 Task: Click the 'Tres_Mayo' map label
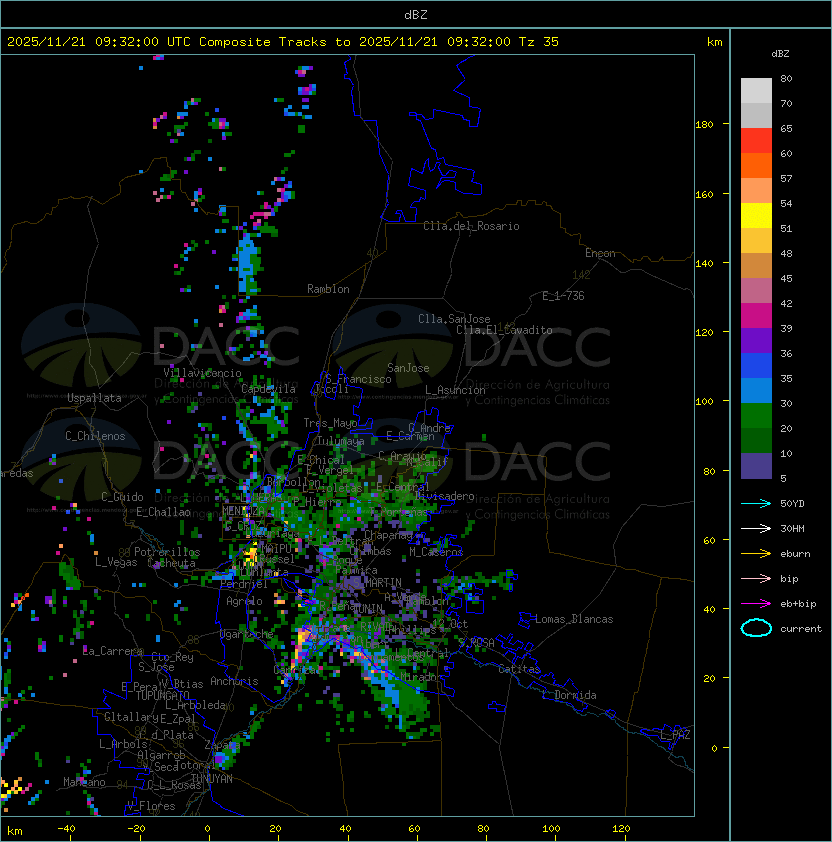pyautogui.click(x=330, y=423)
